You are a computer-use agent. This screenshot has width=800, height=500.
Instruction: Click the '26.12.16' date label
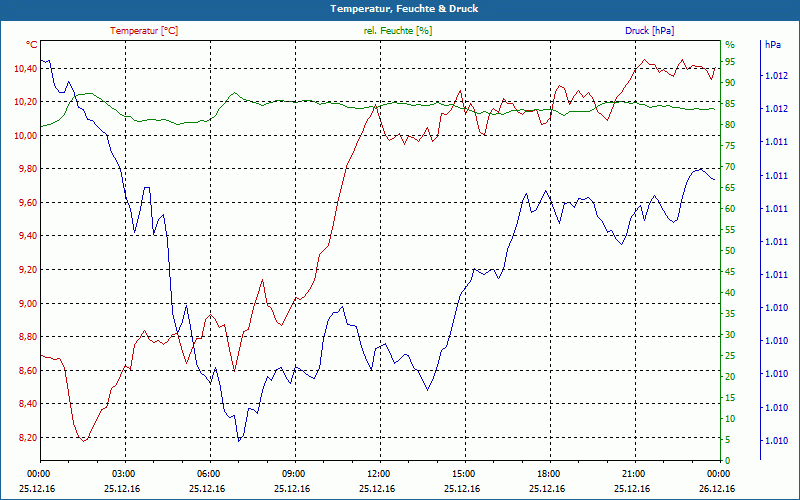tap(717, 489)
